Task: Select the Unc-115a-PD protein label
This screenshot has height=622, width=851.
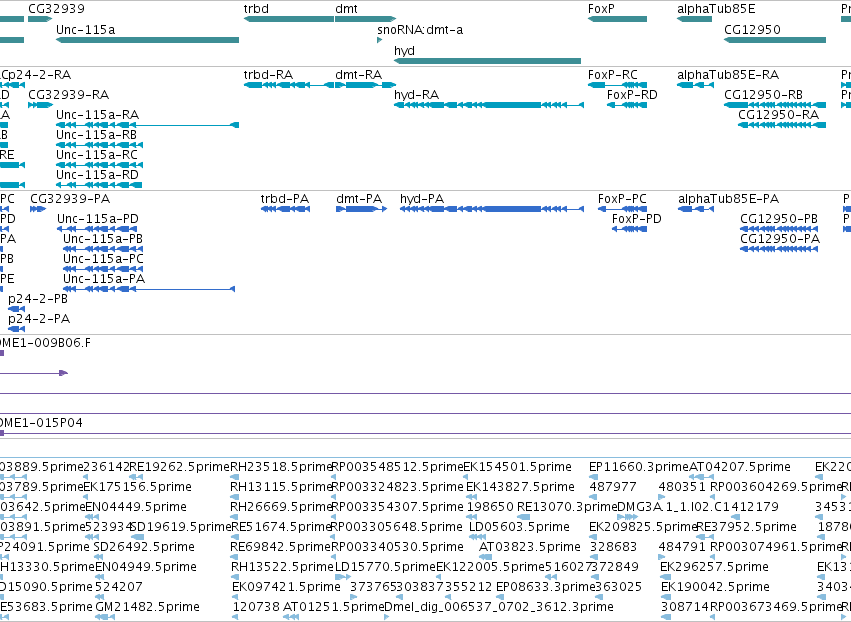Action: coord(98,219)
